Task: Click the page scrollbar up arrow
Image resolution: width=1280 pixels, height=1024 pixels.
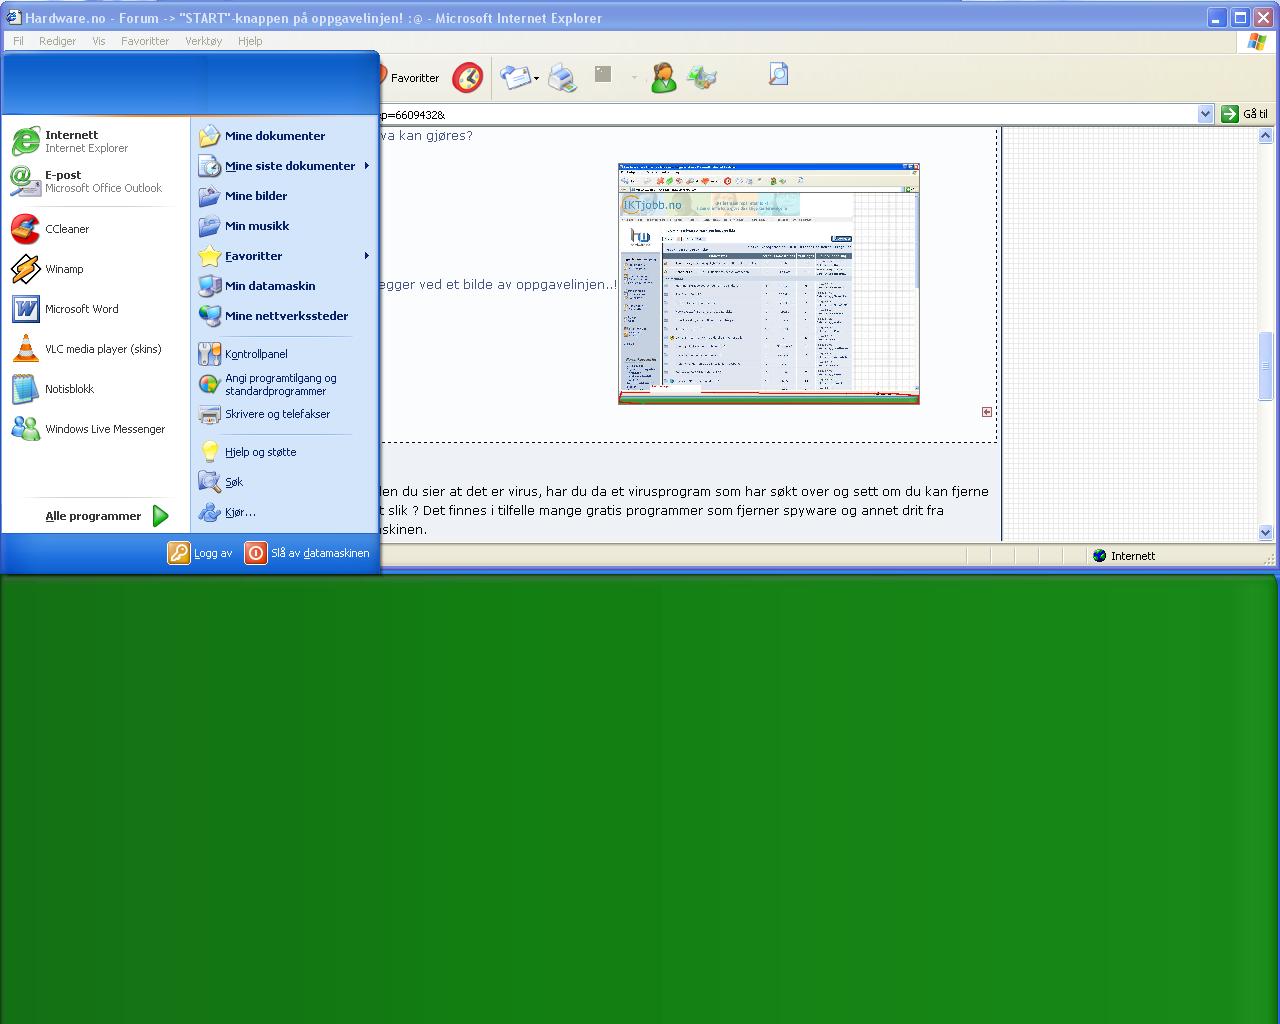Action: [x=1265, y=136]
